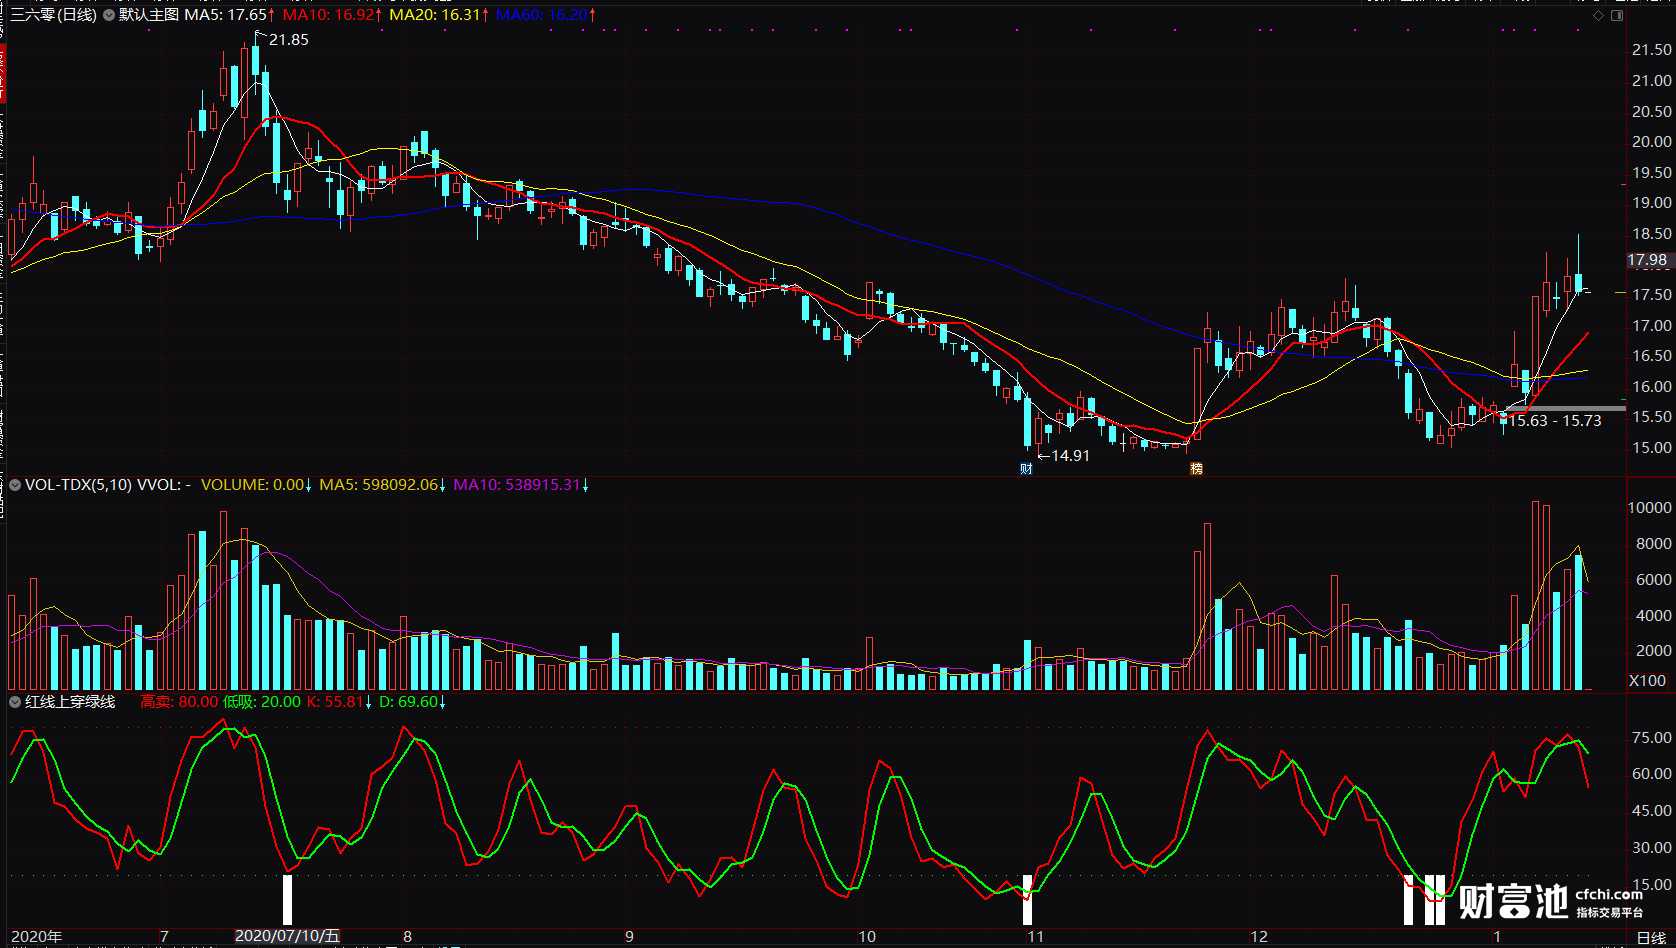Click the 低吸: 20.00 readout
1676x948 pixels.
pyautogui.click(x=262, y=702)
